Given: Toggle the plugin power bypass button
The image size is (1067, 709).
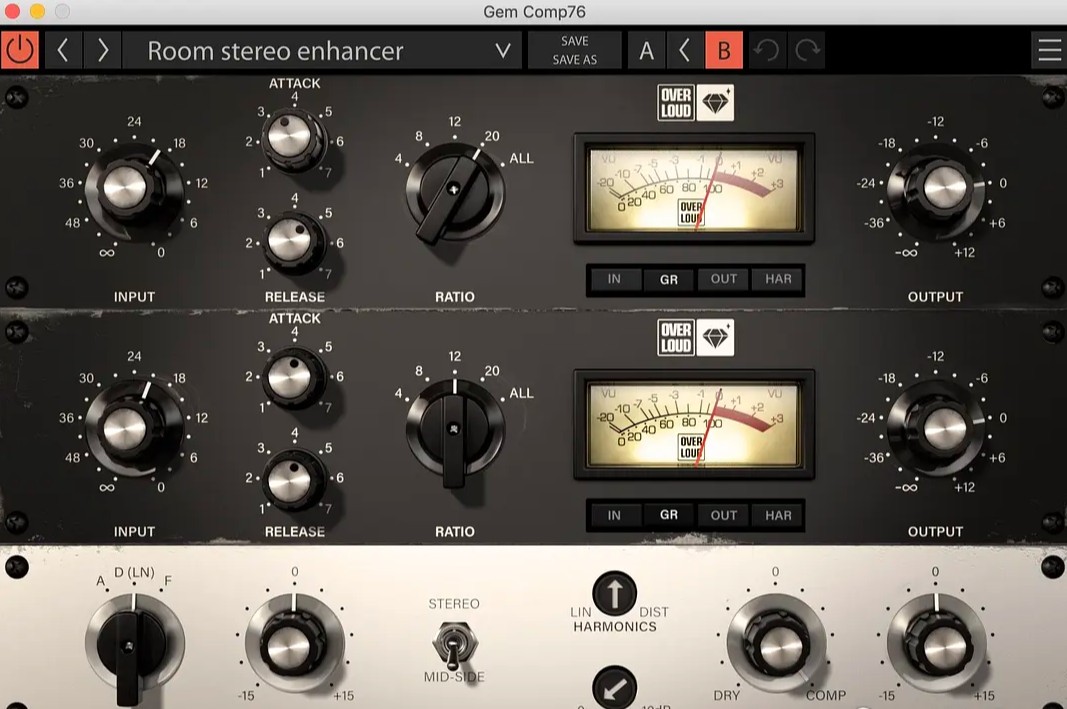Looking at the screenshot, I should pos(20,50).
